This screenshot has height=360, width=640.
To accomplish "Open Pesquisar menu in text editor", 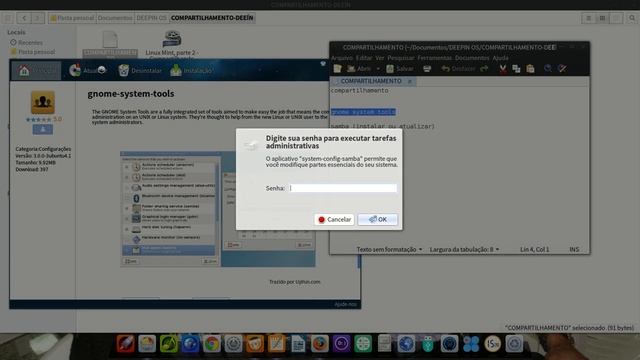I will tap(400, 58).
